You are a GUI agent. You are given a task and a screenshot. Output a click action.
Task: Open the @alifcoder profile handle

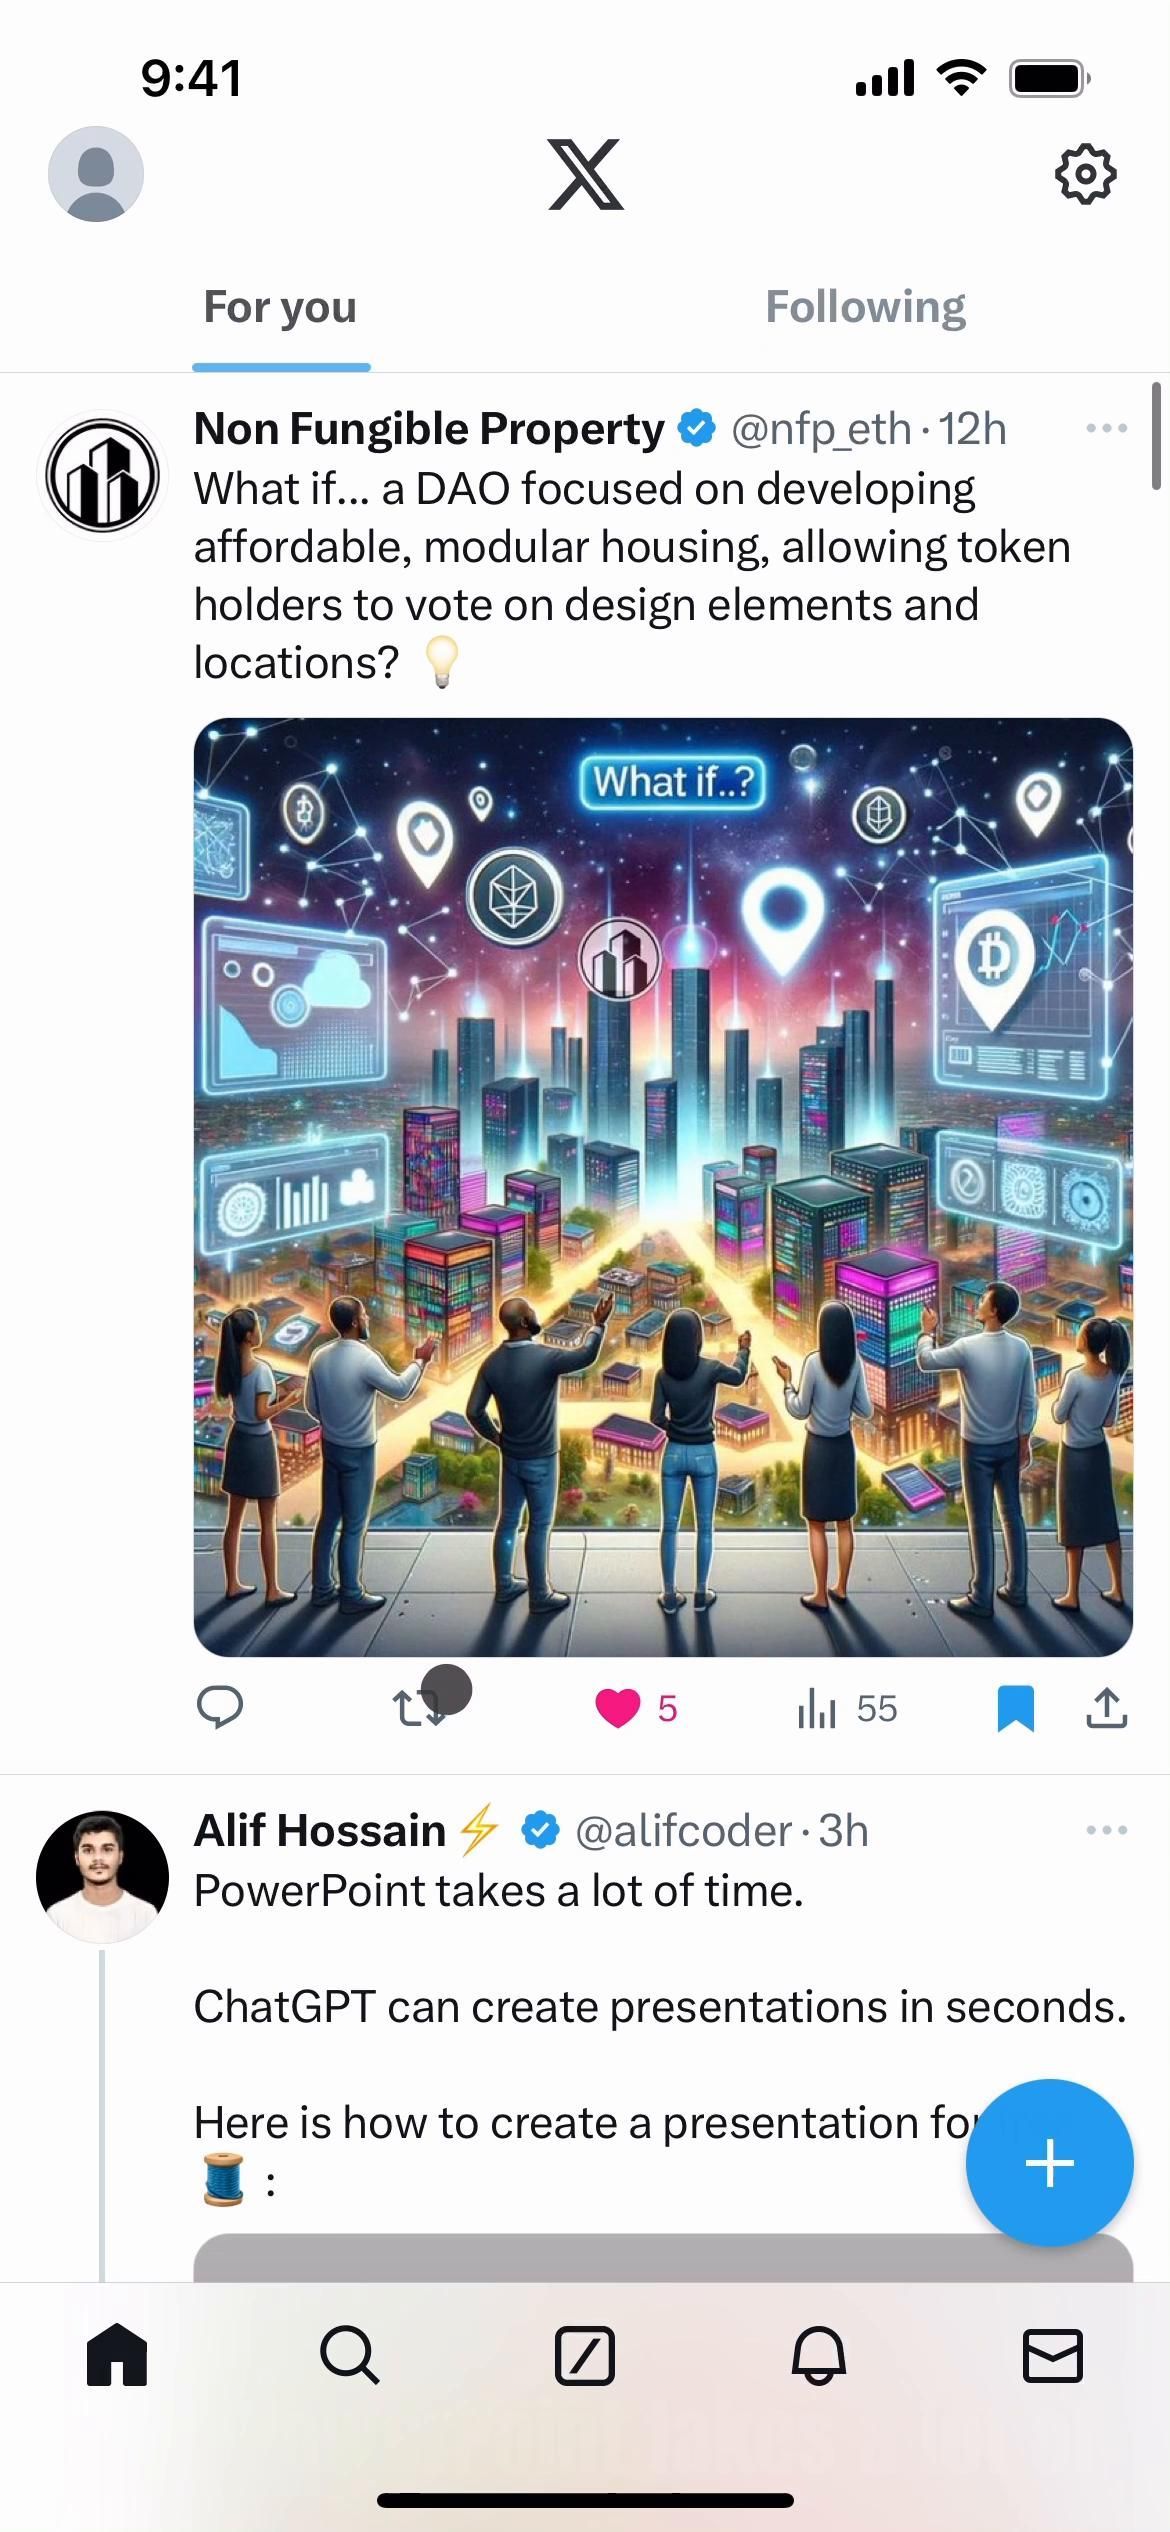click(683, 1831)
